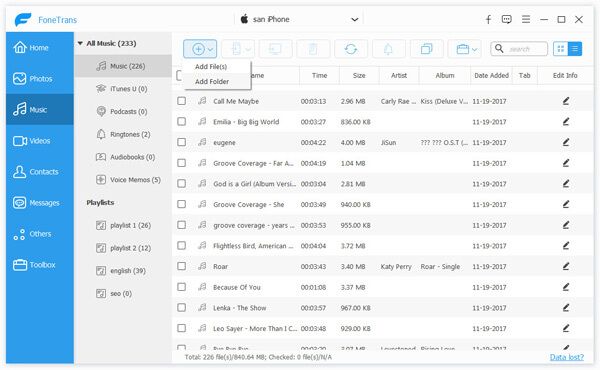Screen dimensions: 600x370
Task: Check the Roar track checkbox
Action: (x=181, y=266)
